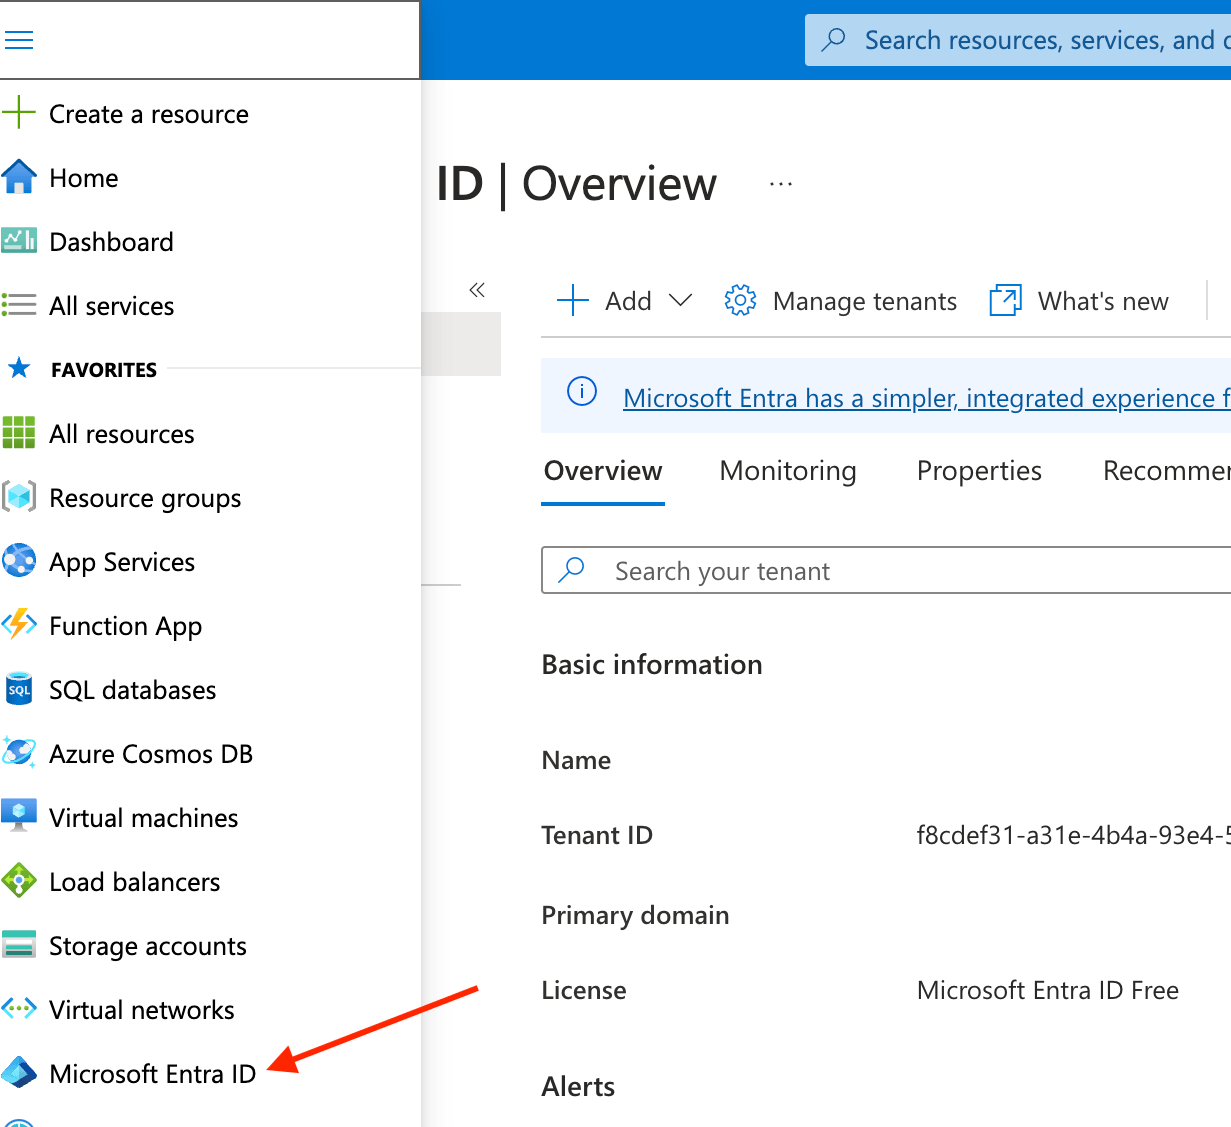Open the Manage tenants settings gear
The image size is (1231, 1127).
(740, 300)
